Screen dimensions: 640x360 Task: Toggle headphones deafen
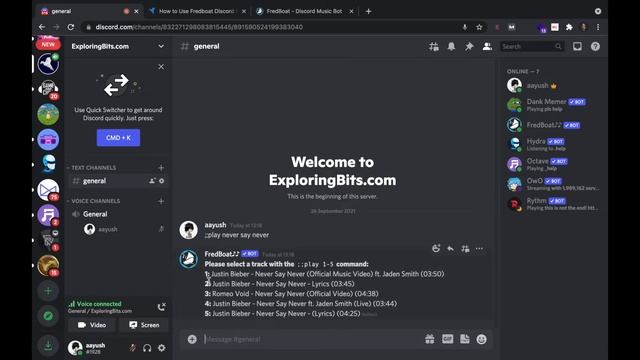tap(147, 348)
